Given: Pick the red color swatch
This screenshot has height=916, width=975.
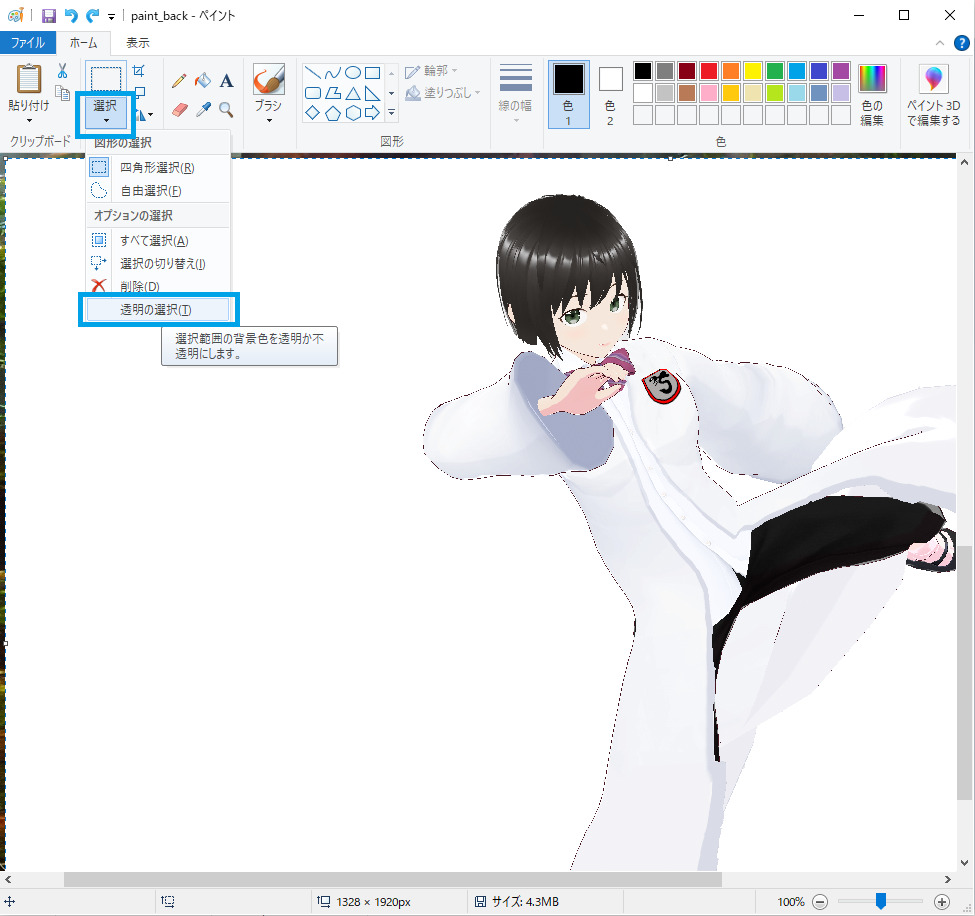Looking at the screenshot, I should 709,71.
